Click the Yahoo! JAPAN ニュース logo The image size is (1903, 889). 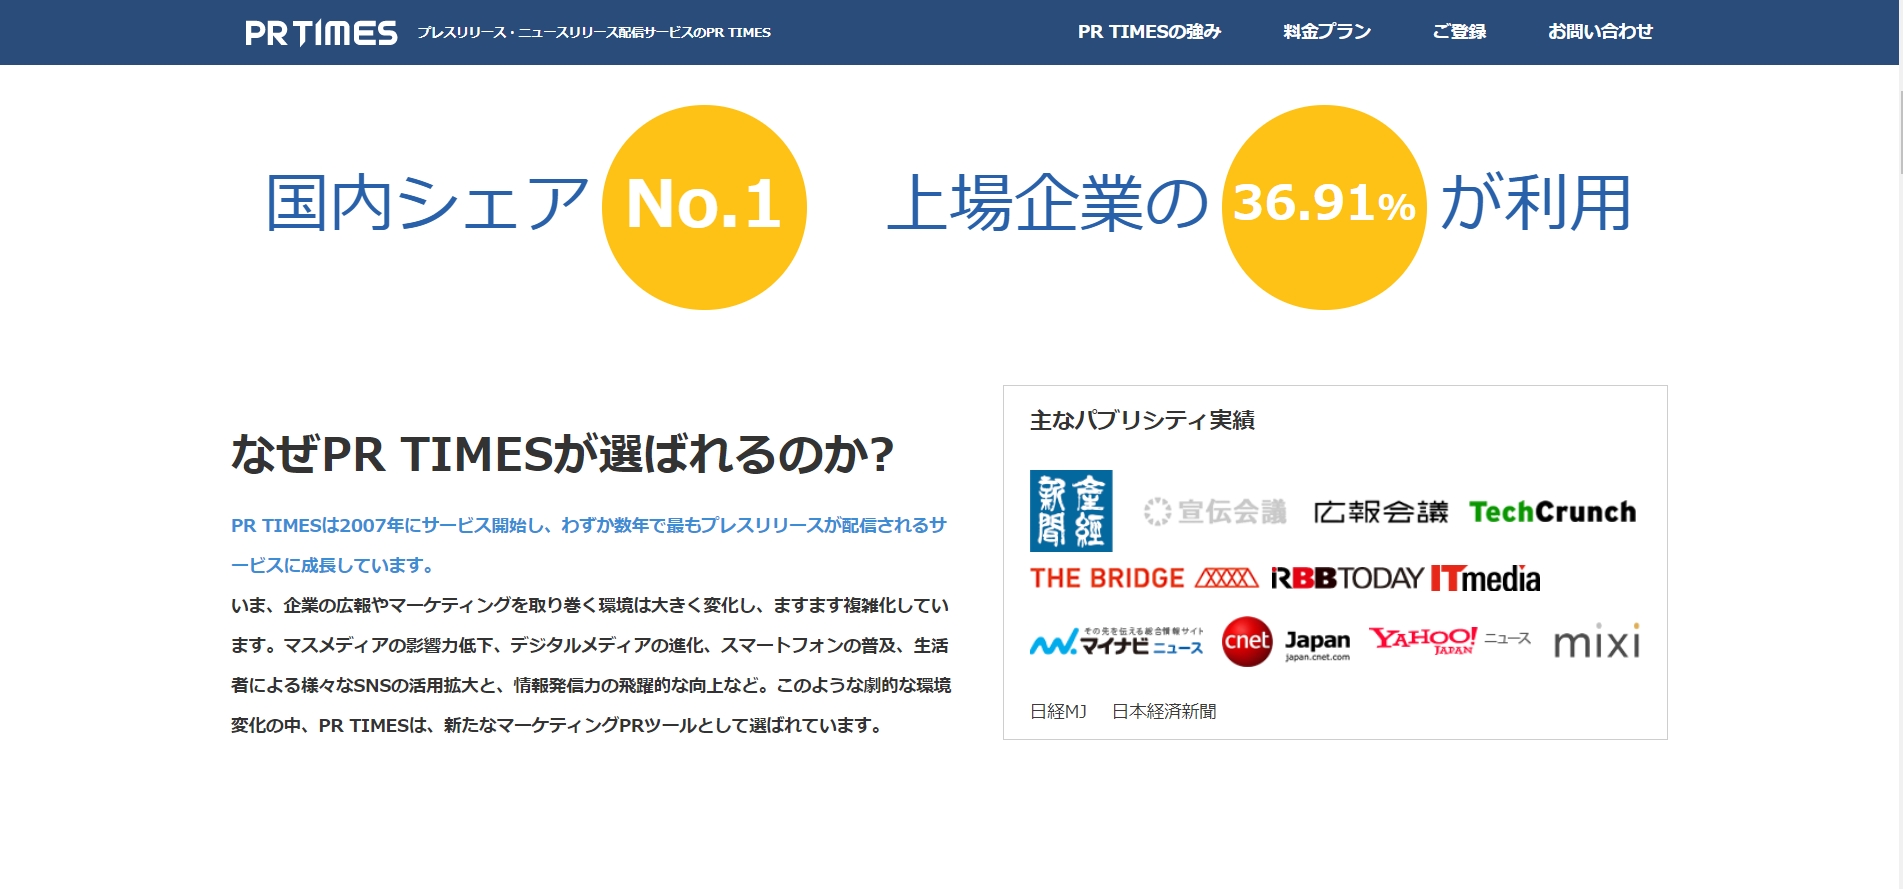(x=1450, y=640)
